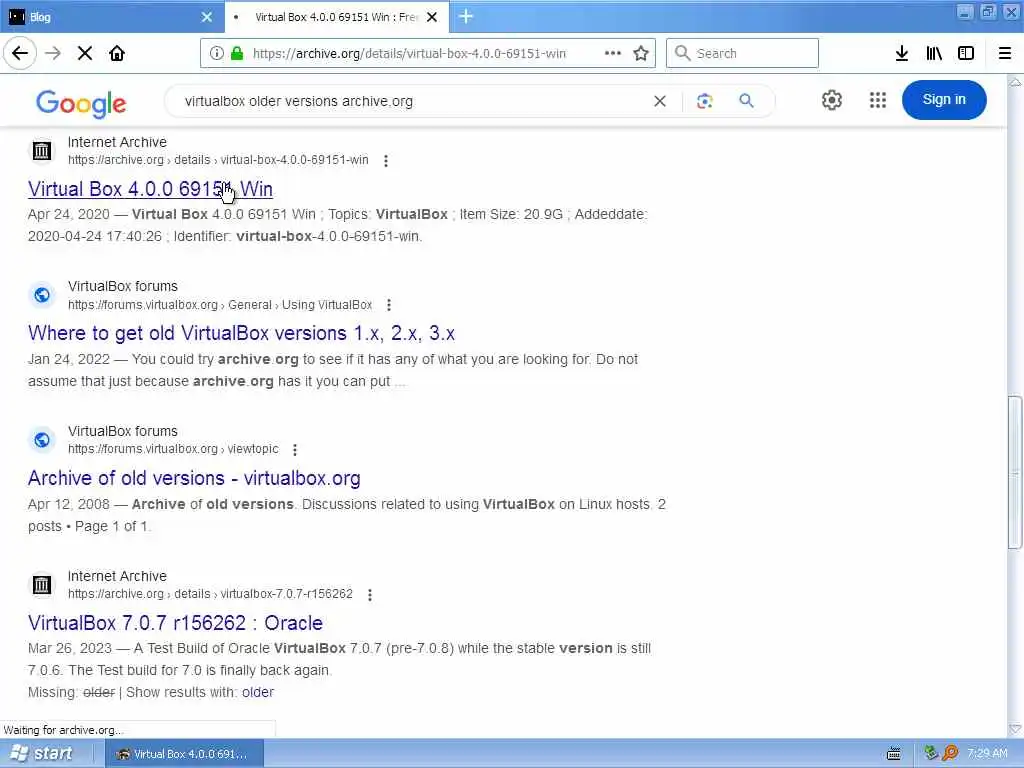Click the taskbar clock showing 7:29 AM

pyautogui.click(x=987, y=754)
